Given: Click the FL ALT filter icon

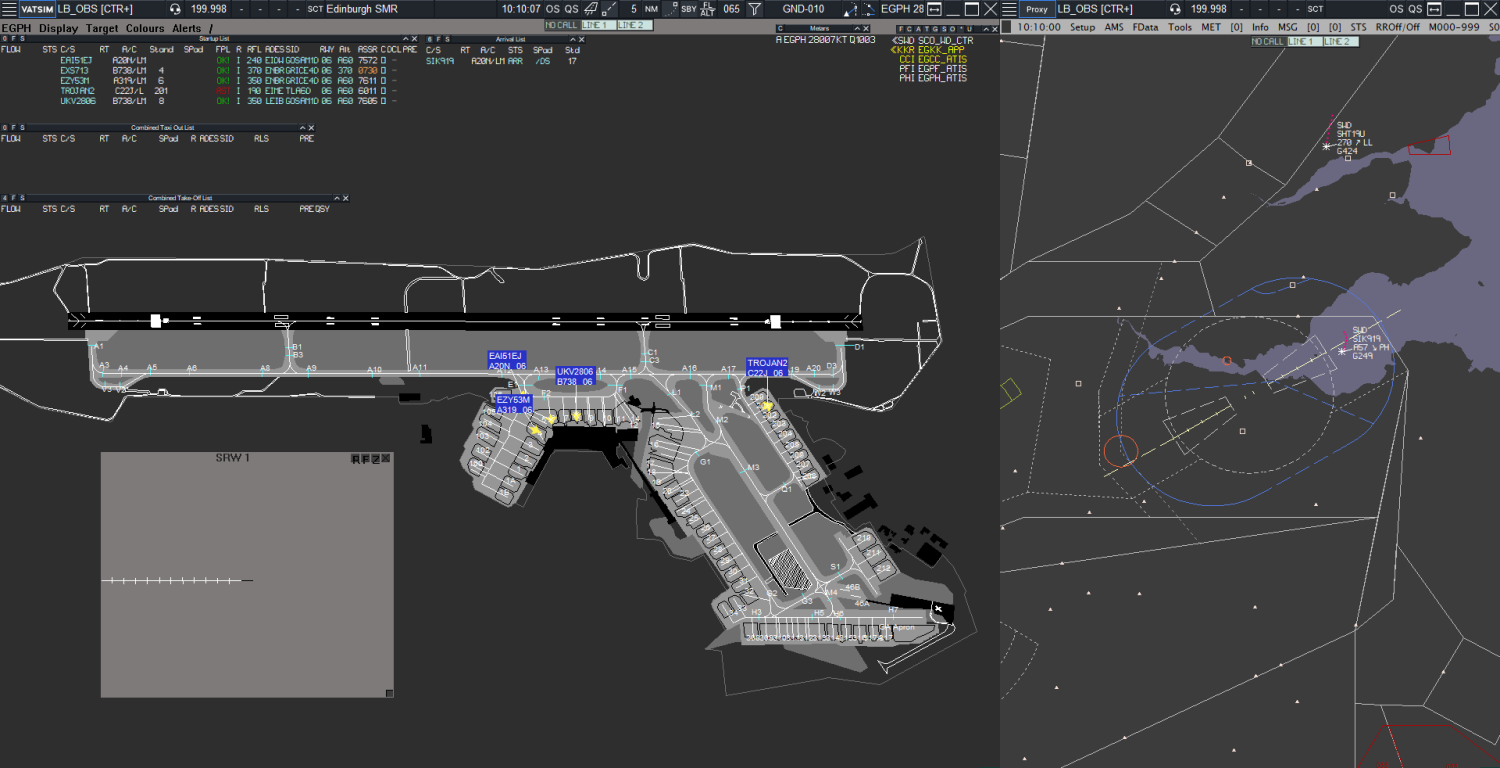Looking at the screenshot, I should coord(707,9).
